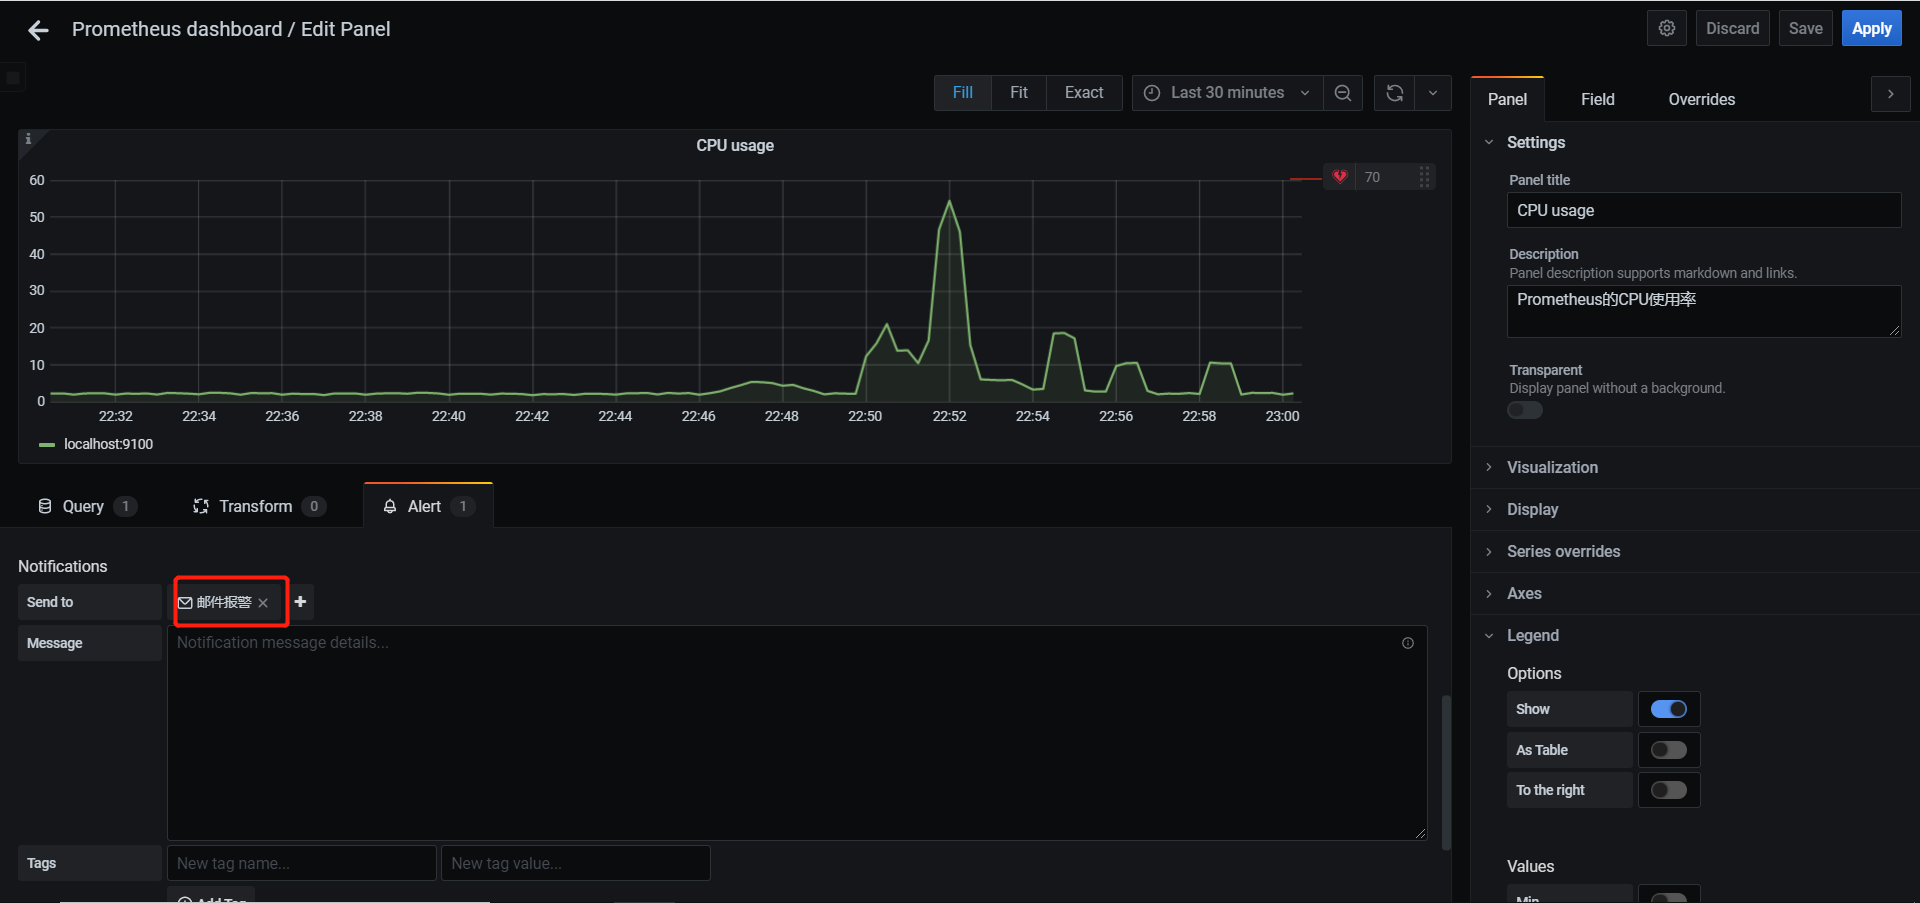
Task: Remove the 邮件报警 notification channel
Action: click(263, 603)
